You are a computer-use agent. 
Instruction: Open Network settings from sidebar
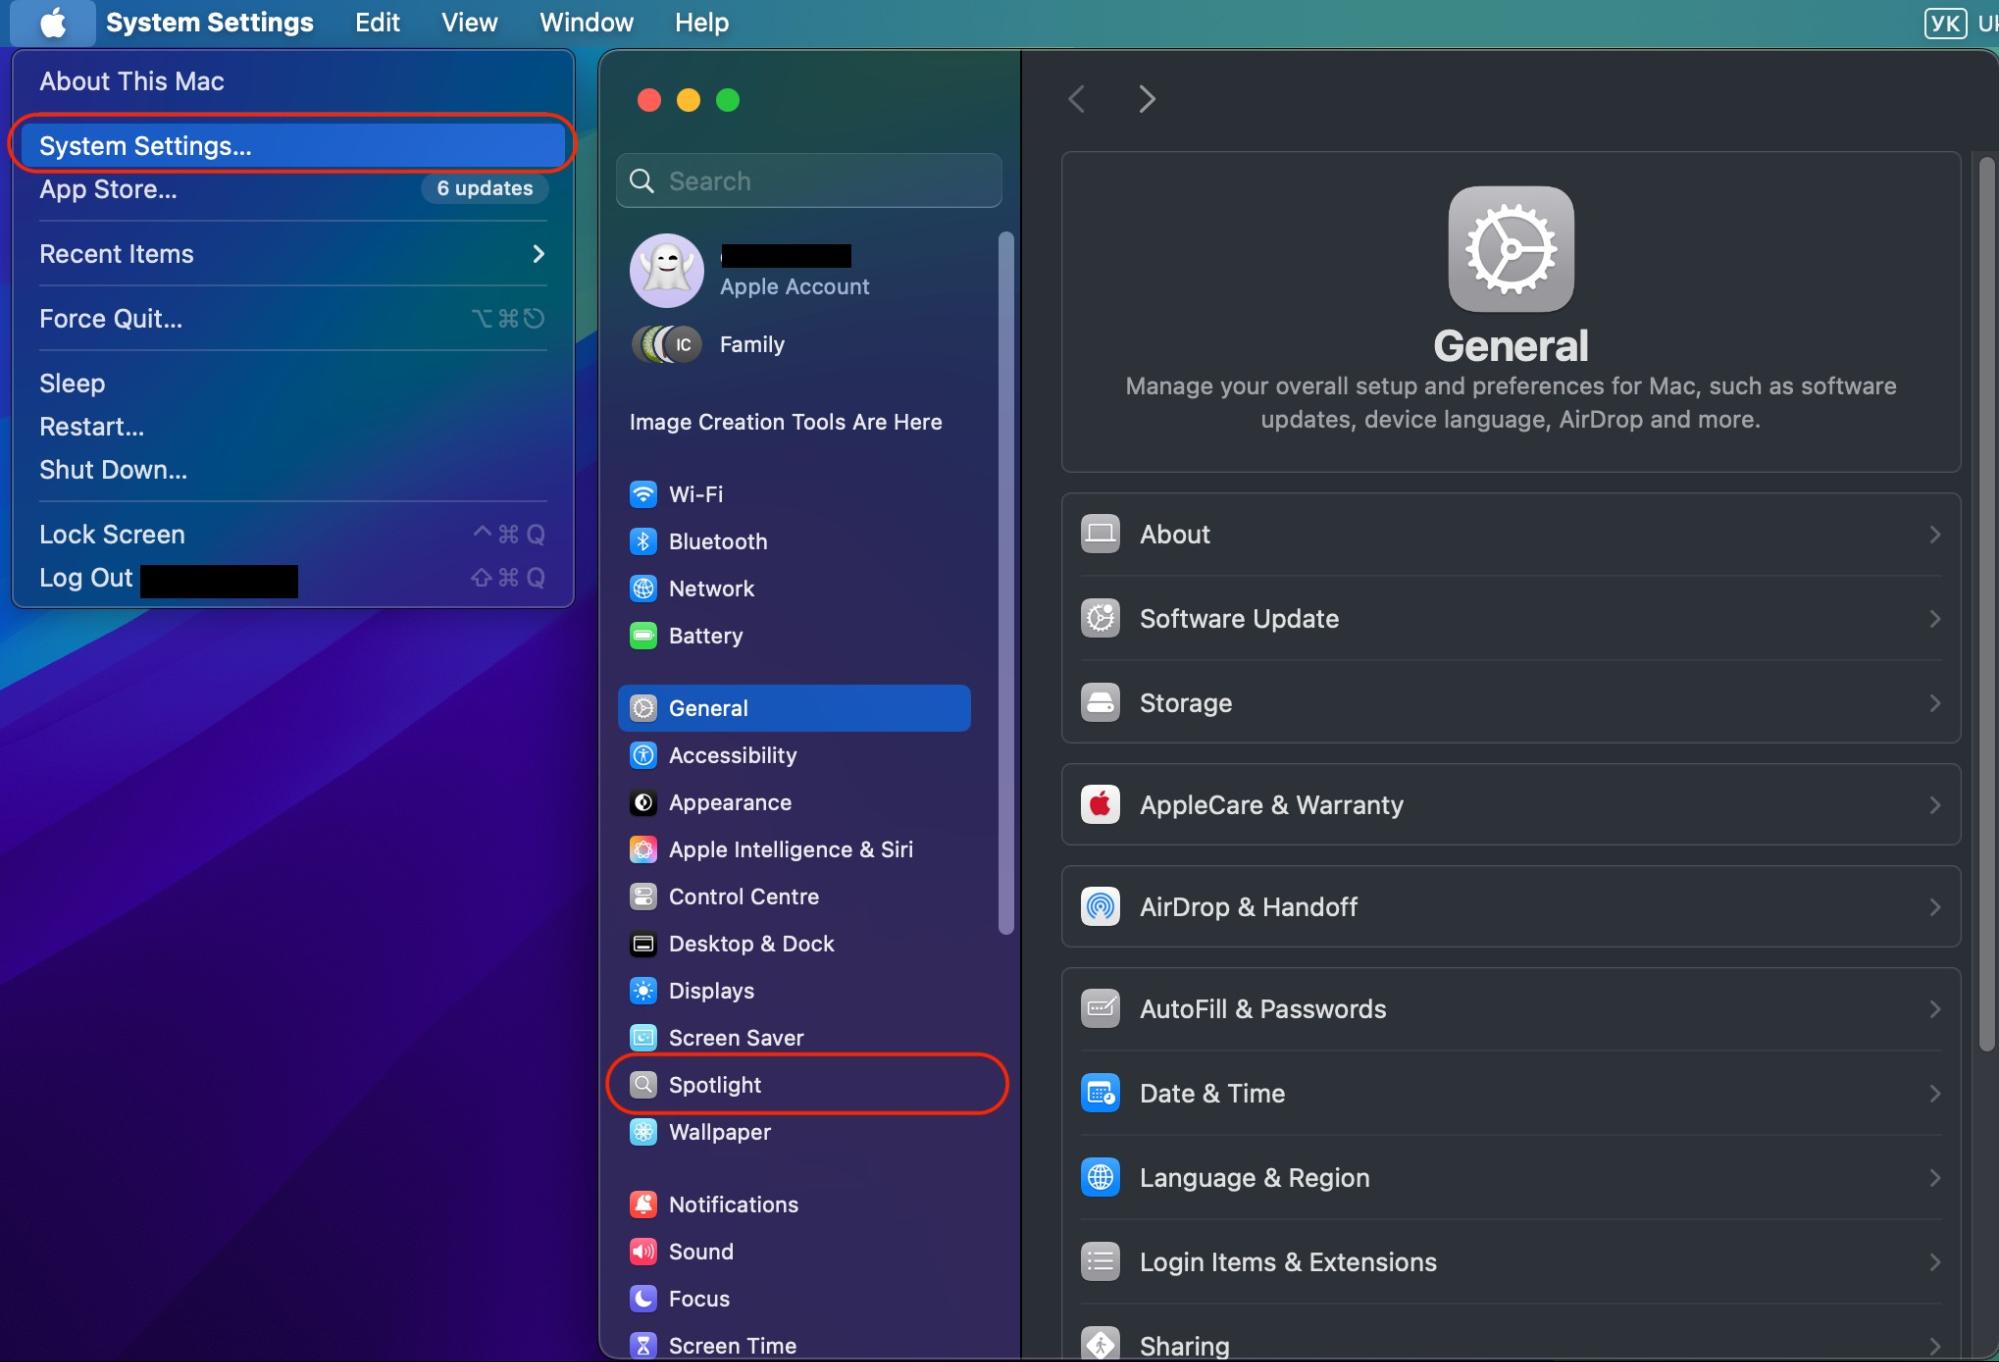711,588
